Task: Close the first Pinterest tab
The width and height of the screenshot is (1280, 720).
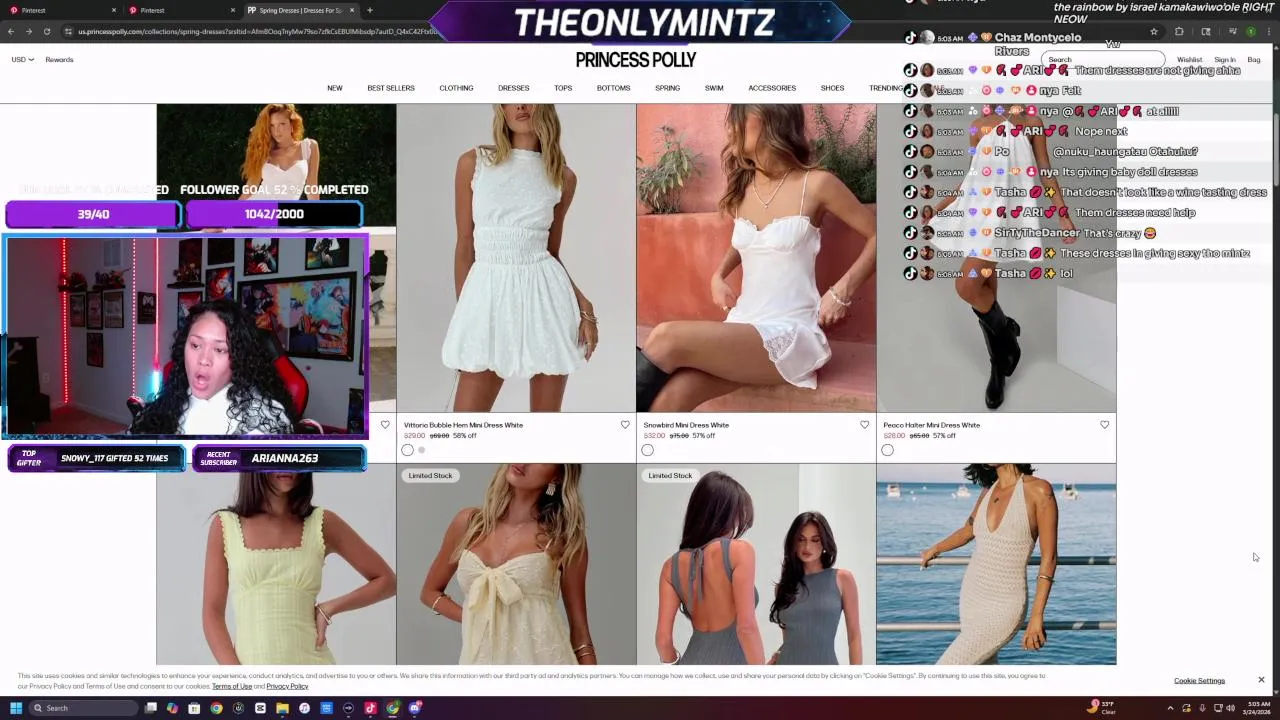Action: coord(113,10)
